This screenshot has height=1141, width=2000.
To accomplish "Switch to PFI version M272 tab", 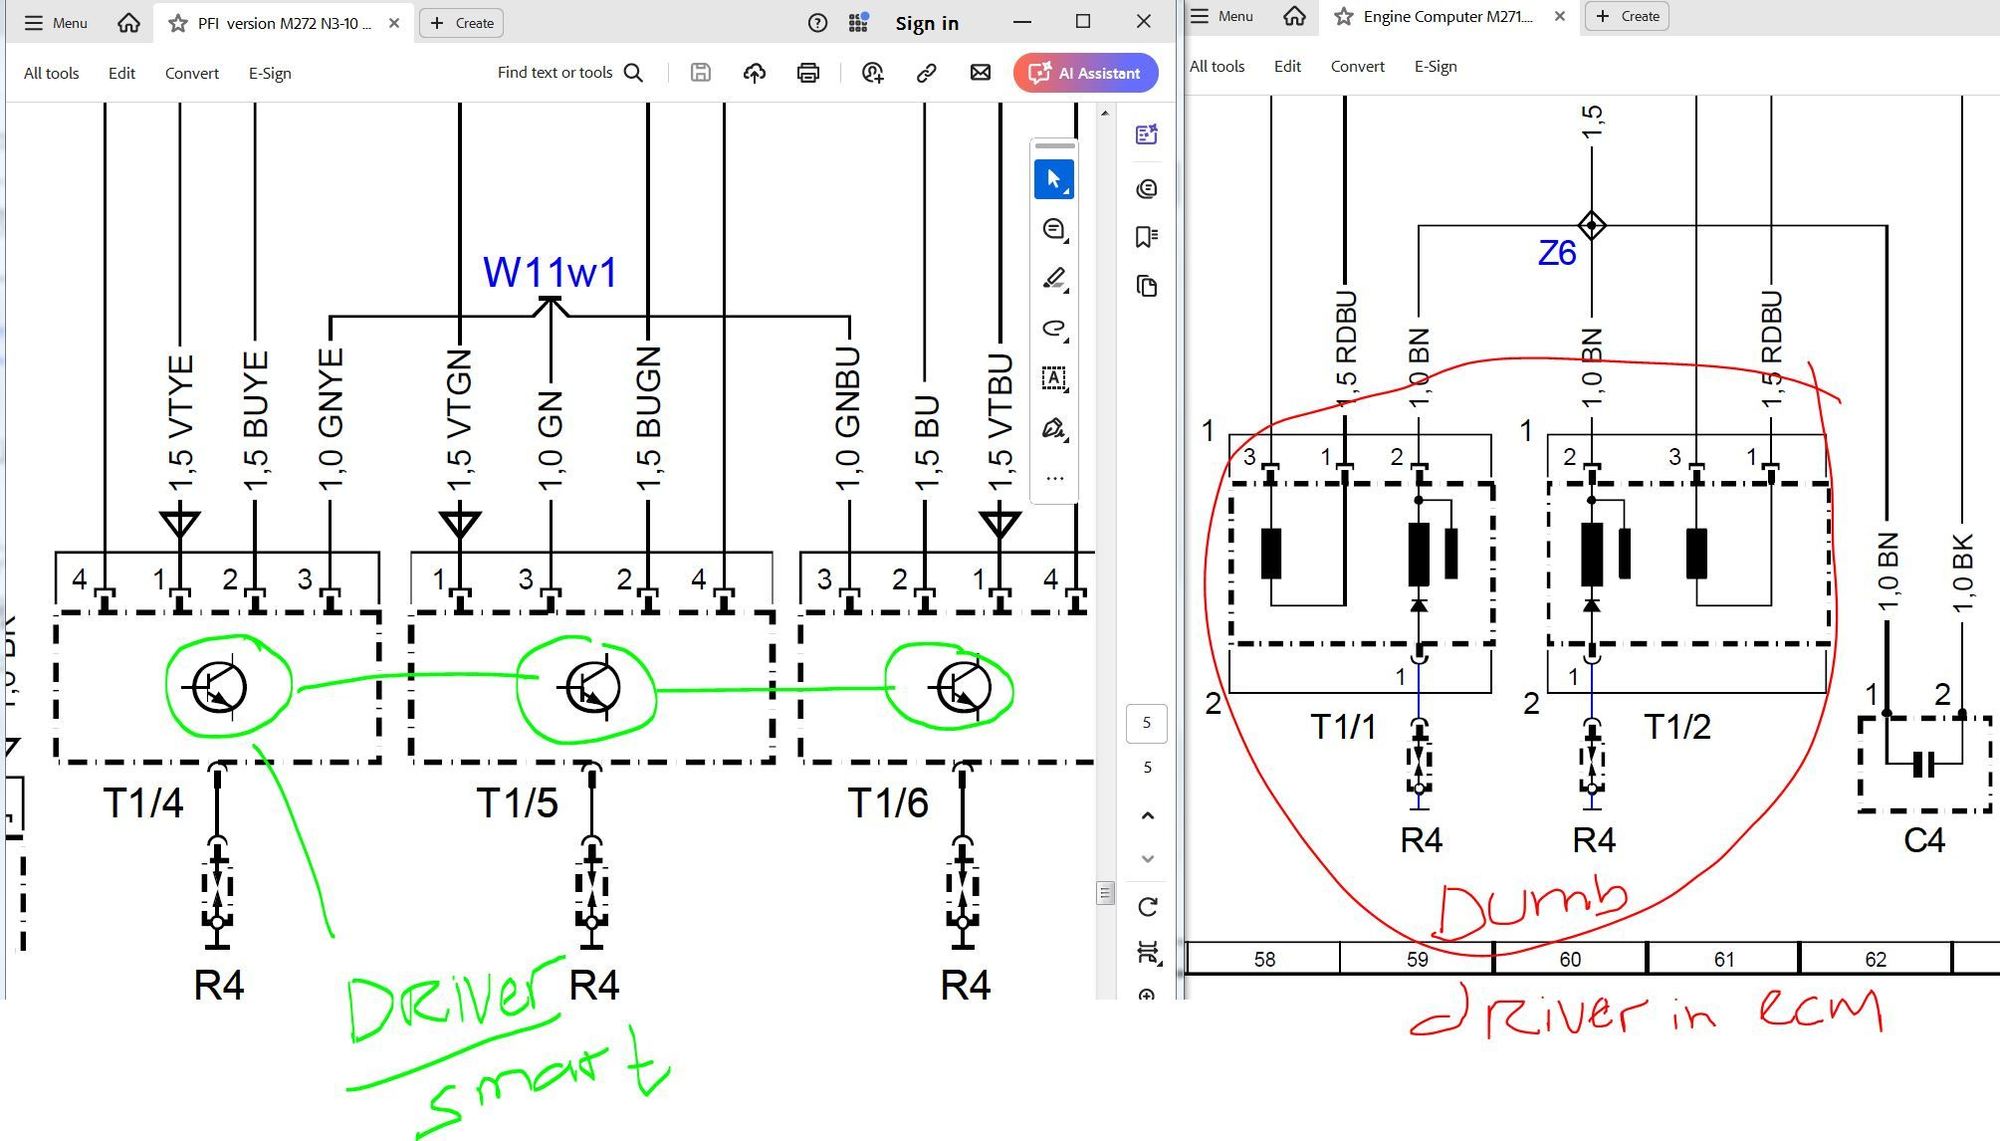I will [283, 23].
